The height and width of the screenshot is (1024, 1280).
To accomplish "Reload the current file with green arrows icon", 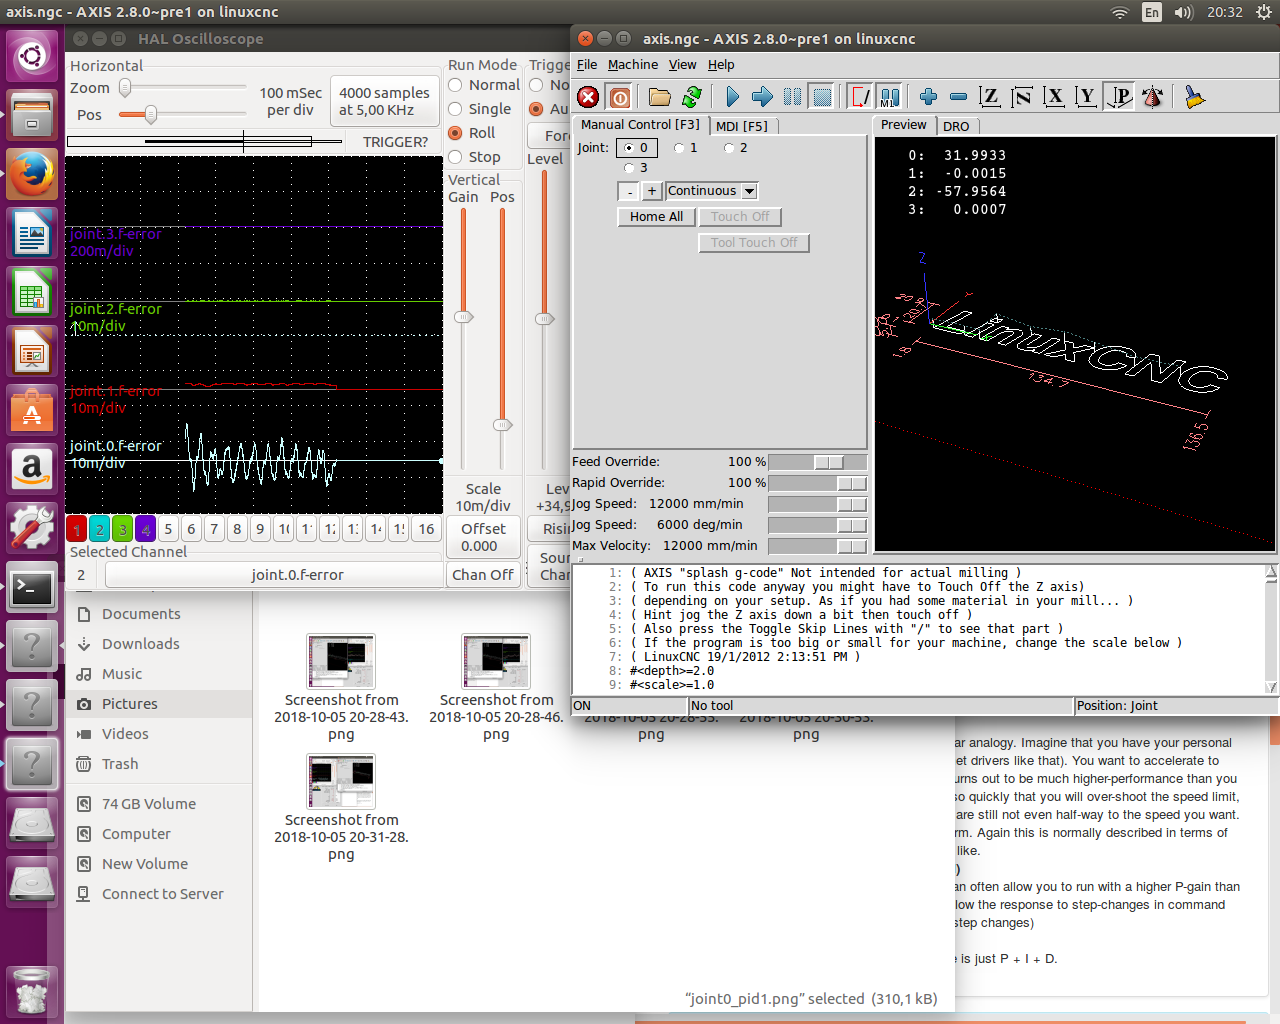I will point(691,97).
